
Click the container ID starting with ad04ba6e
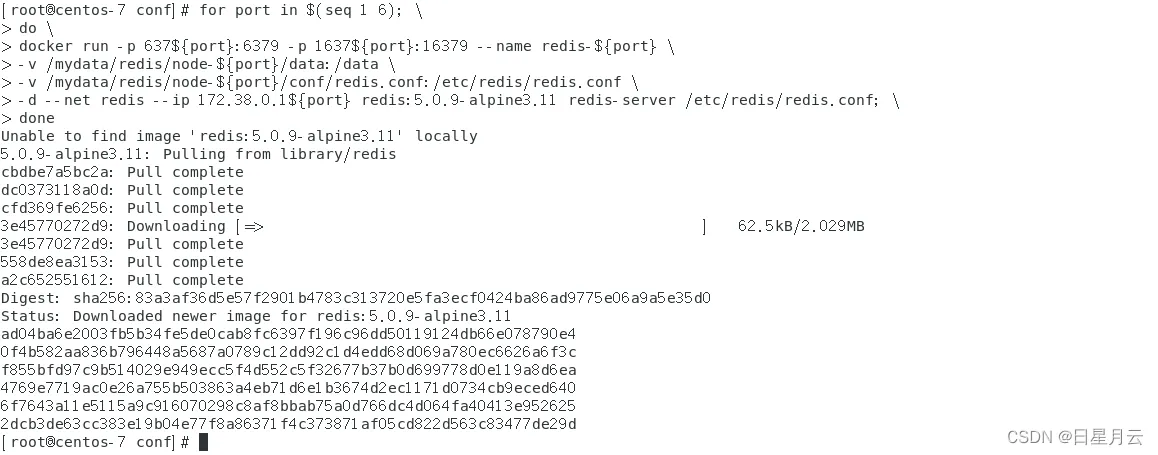(288, 334)
